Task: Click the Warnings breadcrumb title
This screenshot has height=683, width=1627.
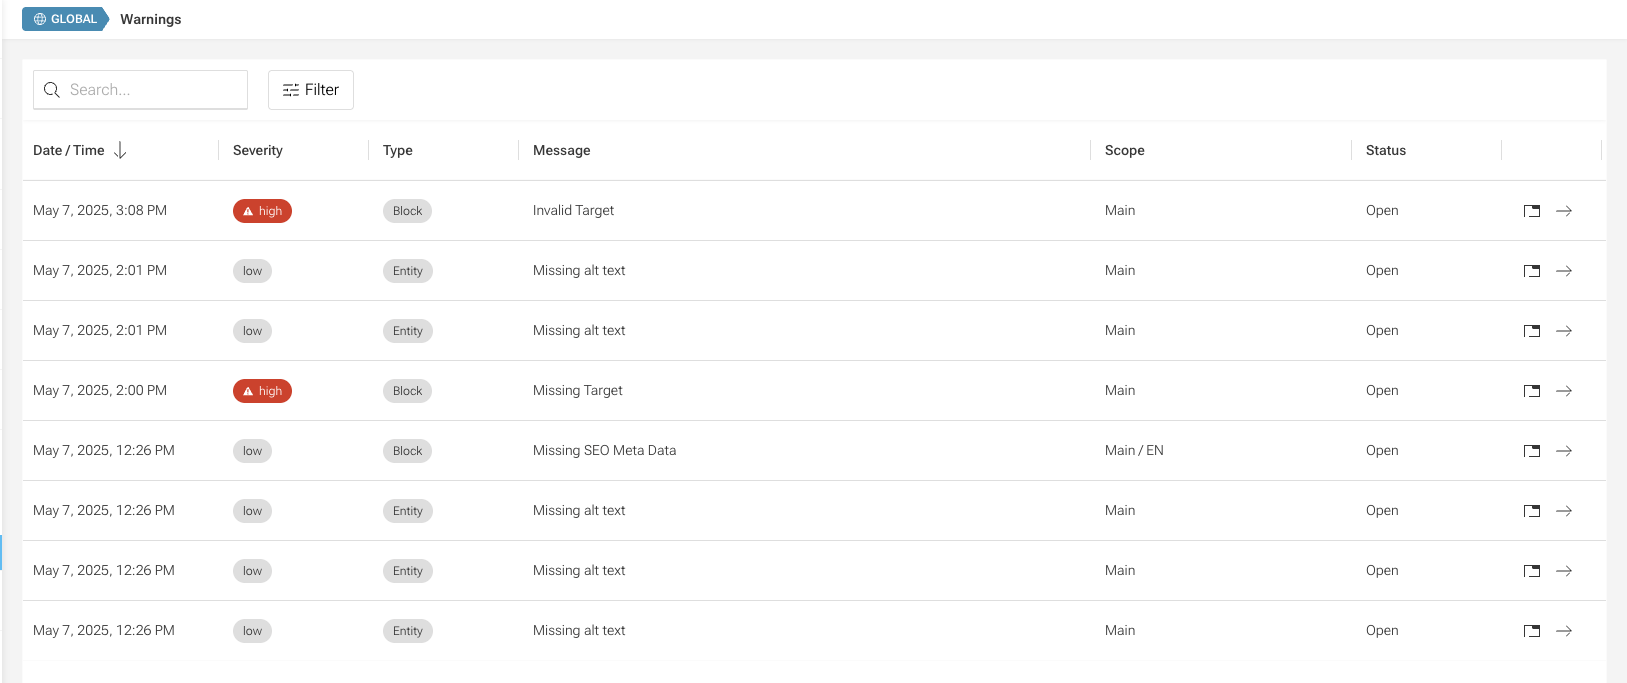Action: (151, 19)
